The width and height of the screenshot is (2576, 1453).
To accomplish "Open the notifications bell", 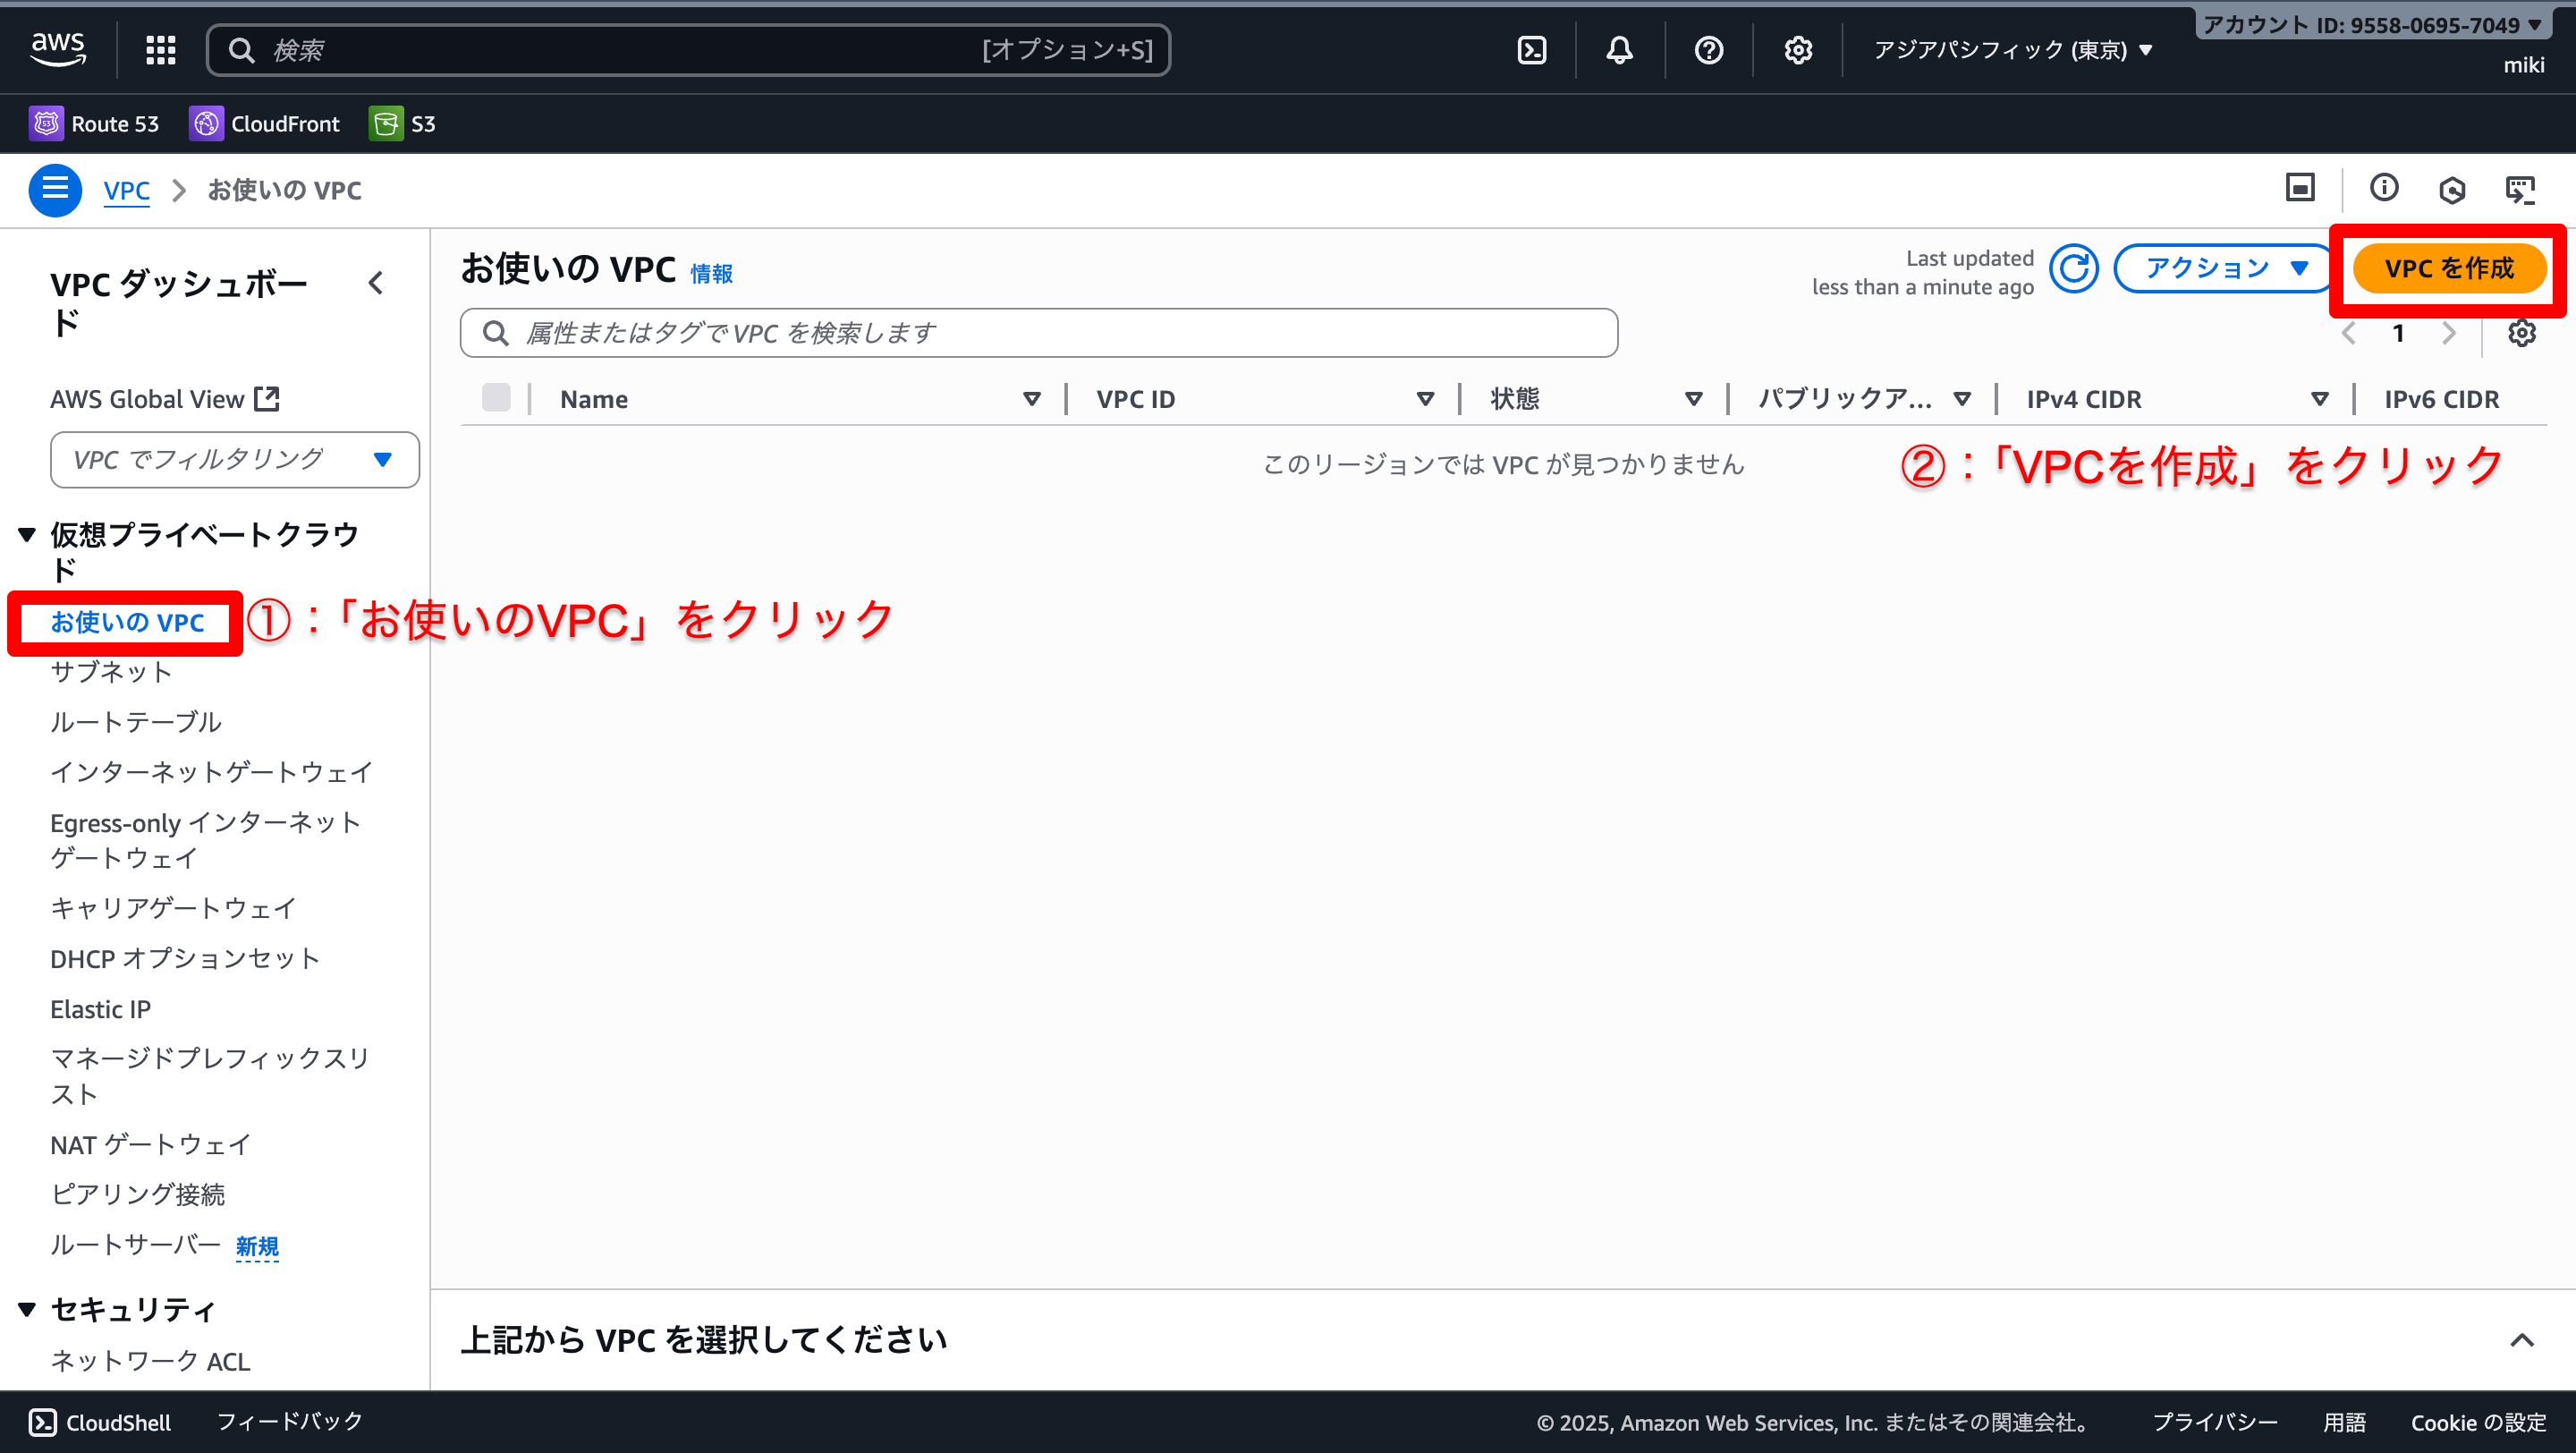I will [1619, 50].
